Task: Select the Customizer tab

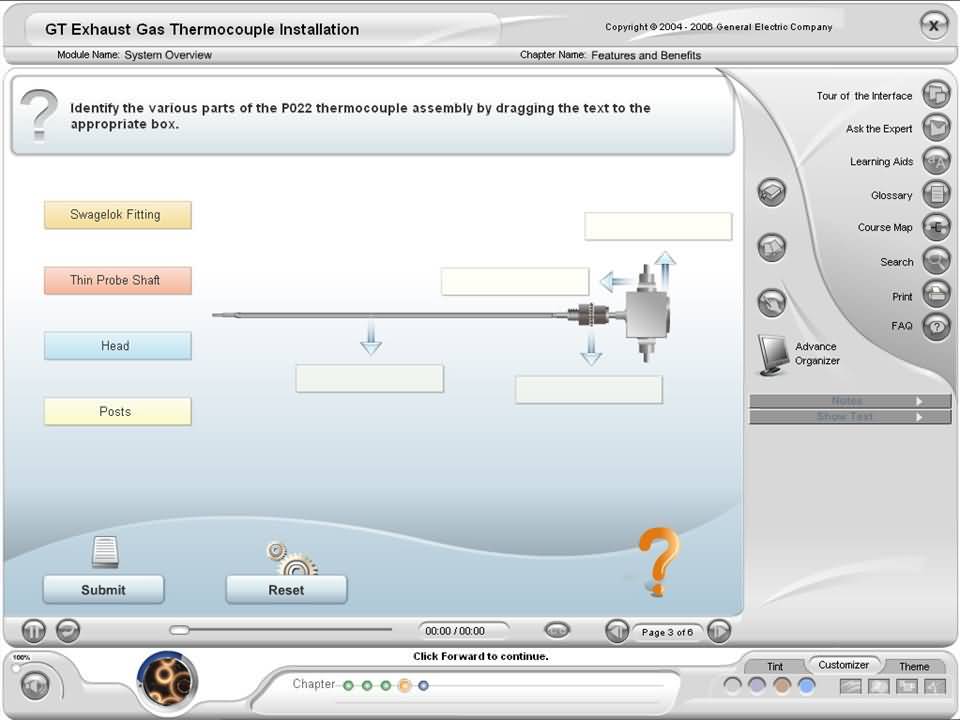Action: pos(843,664)
